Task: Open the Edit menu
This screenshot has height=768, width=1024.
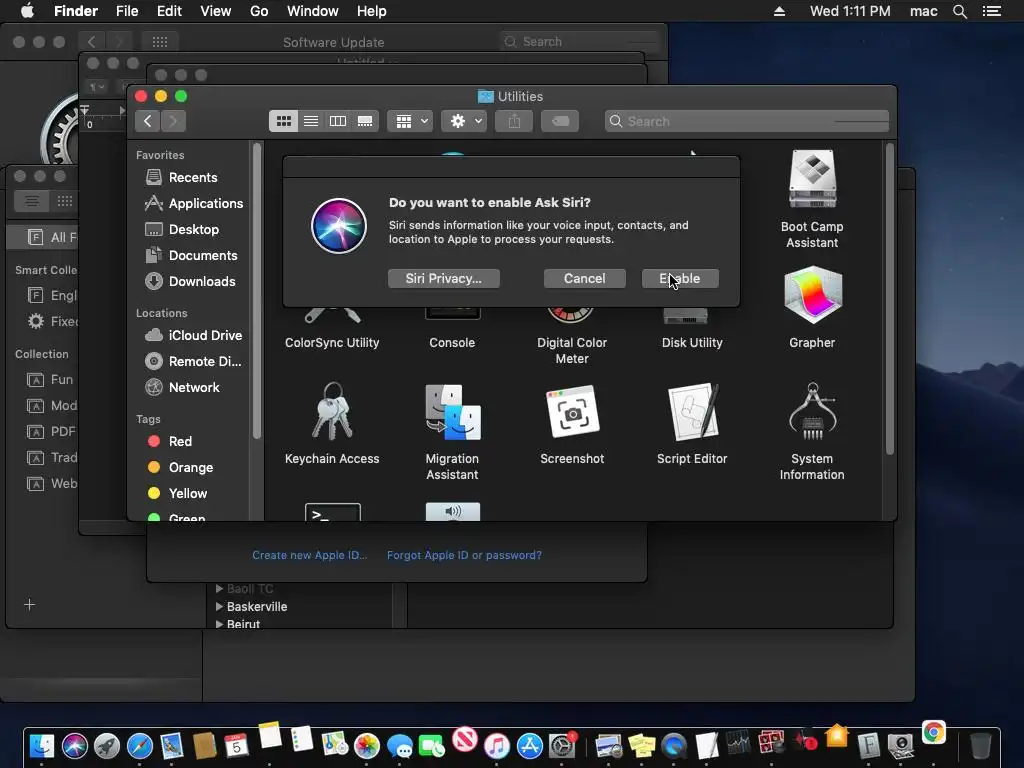Action: (169, 11)
